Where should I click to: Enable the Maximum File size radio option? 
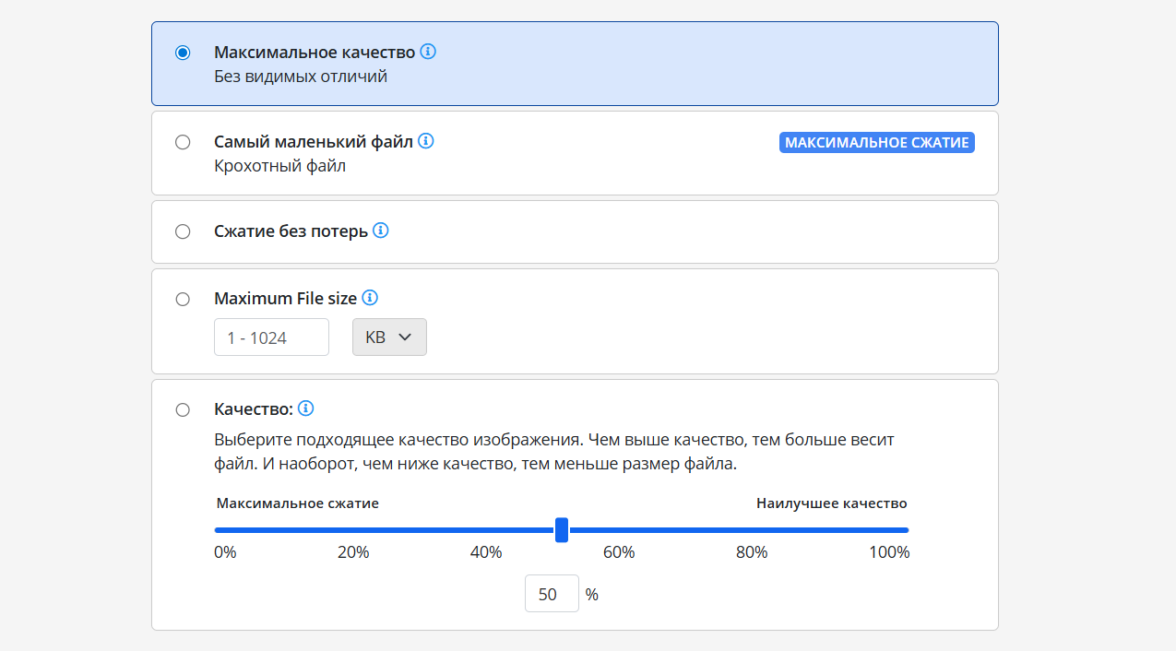(183, 299)
